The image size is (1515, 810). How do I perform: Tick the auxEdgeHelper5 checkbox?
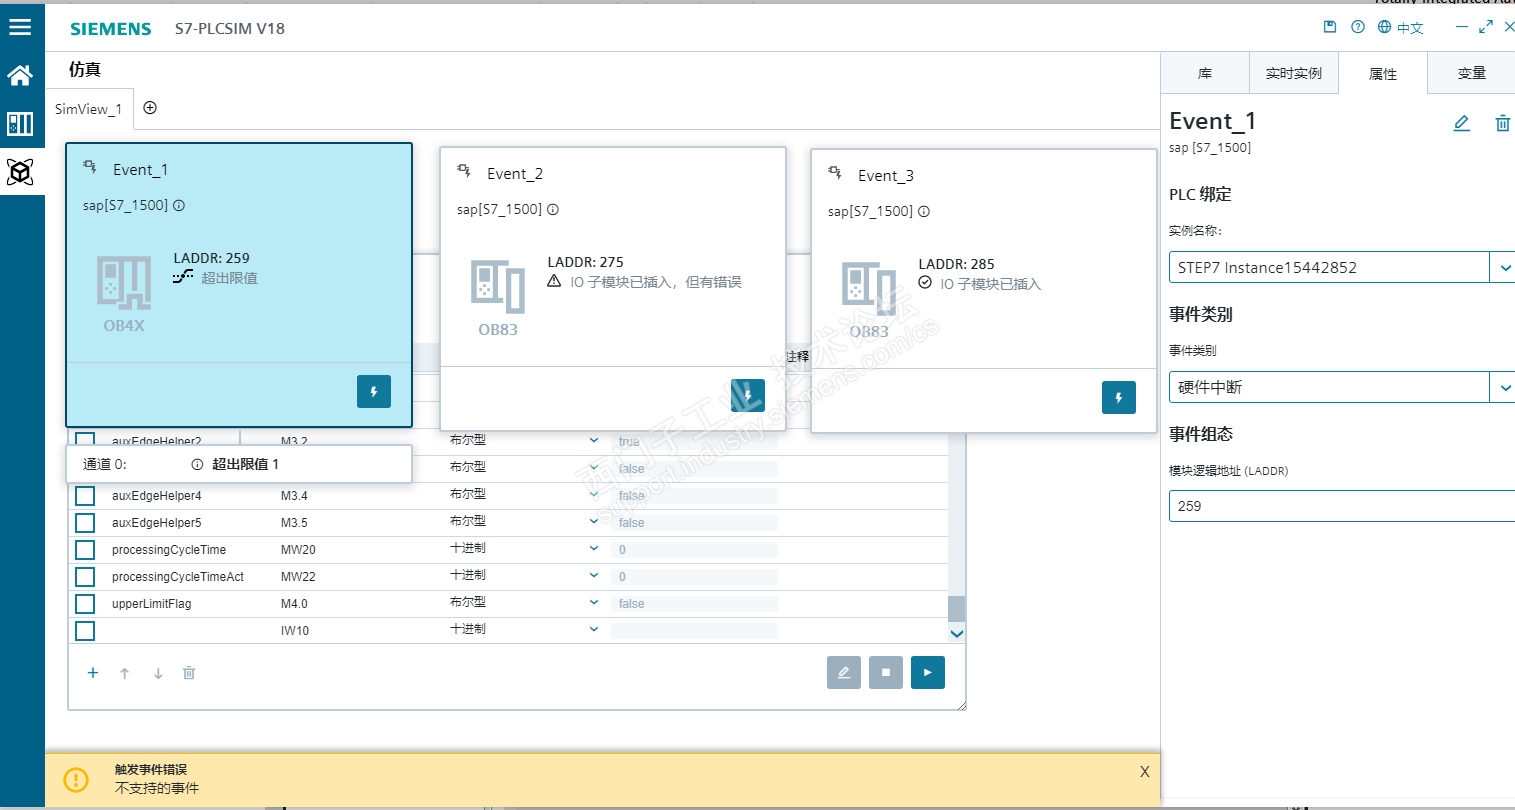[85, 523]
